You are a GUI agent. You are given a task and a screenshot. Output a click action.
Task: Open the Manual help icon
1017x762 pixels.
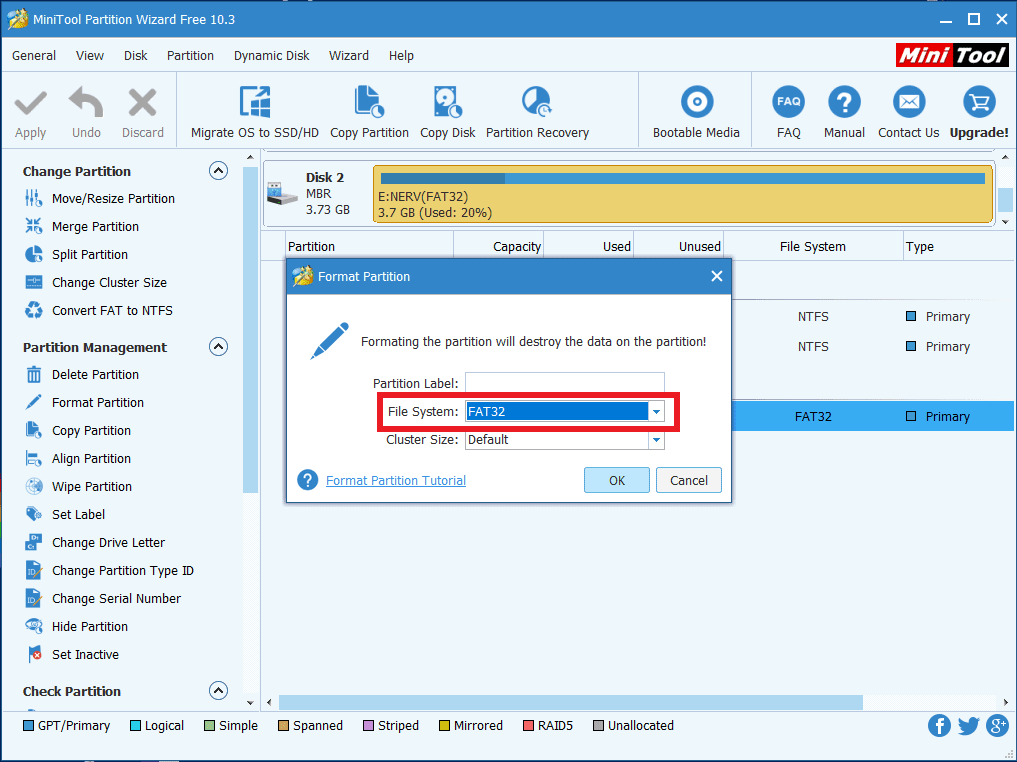(844, 102)
